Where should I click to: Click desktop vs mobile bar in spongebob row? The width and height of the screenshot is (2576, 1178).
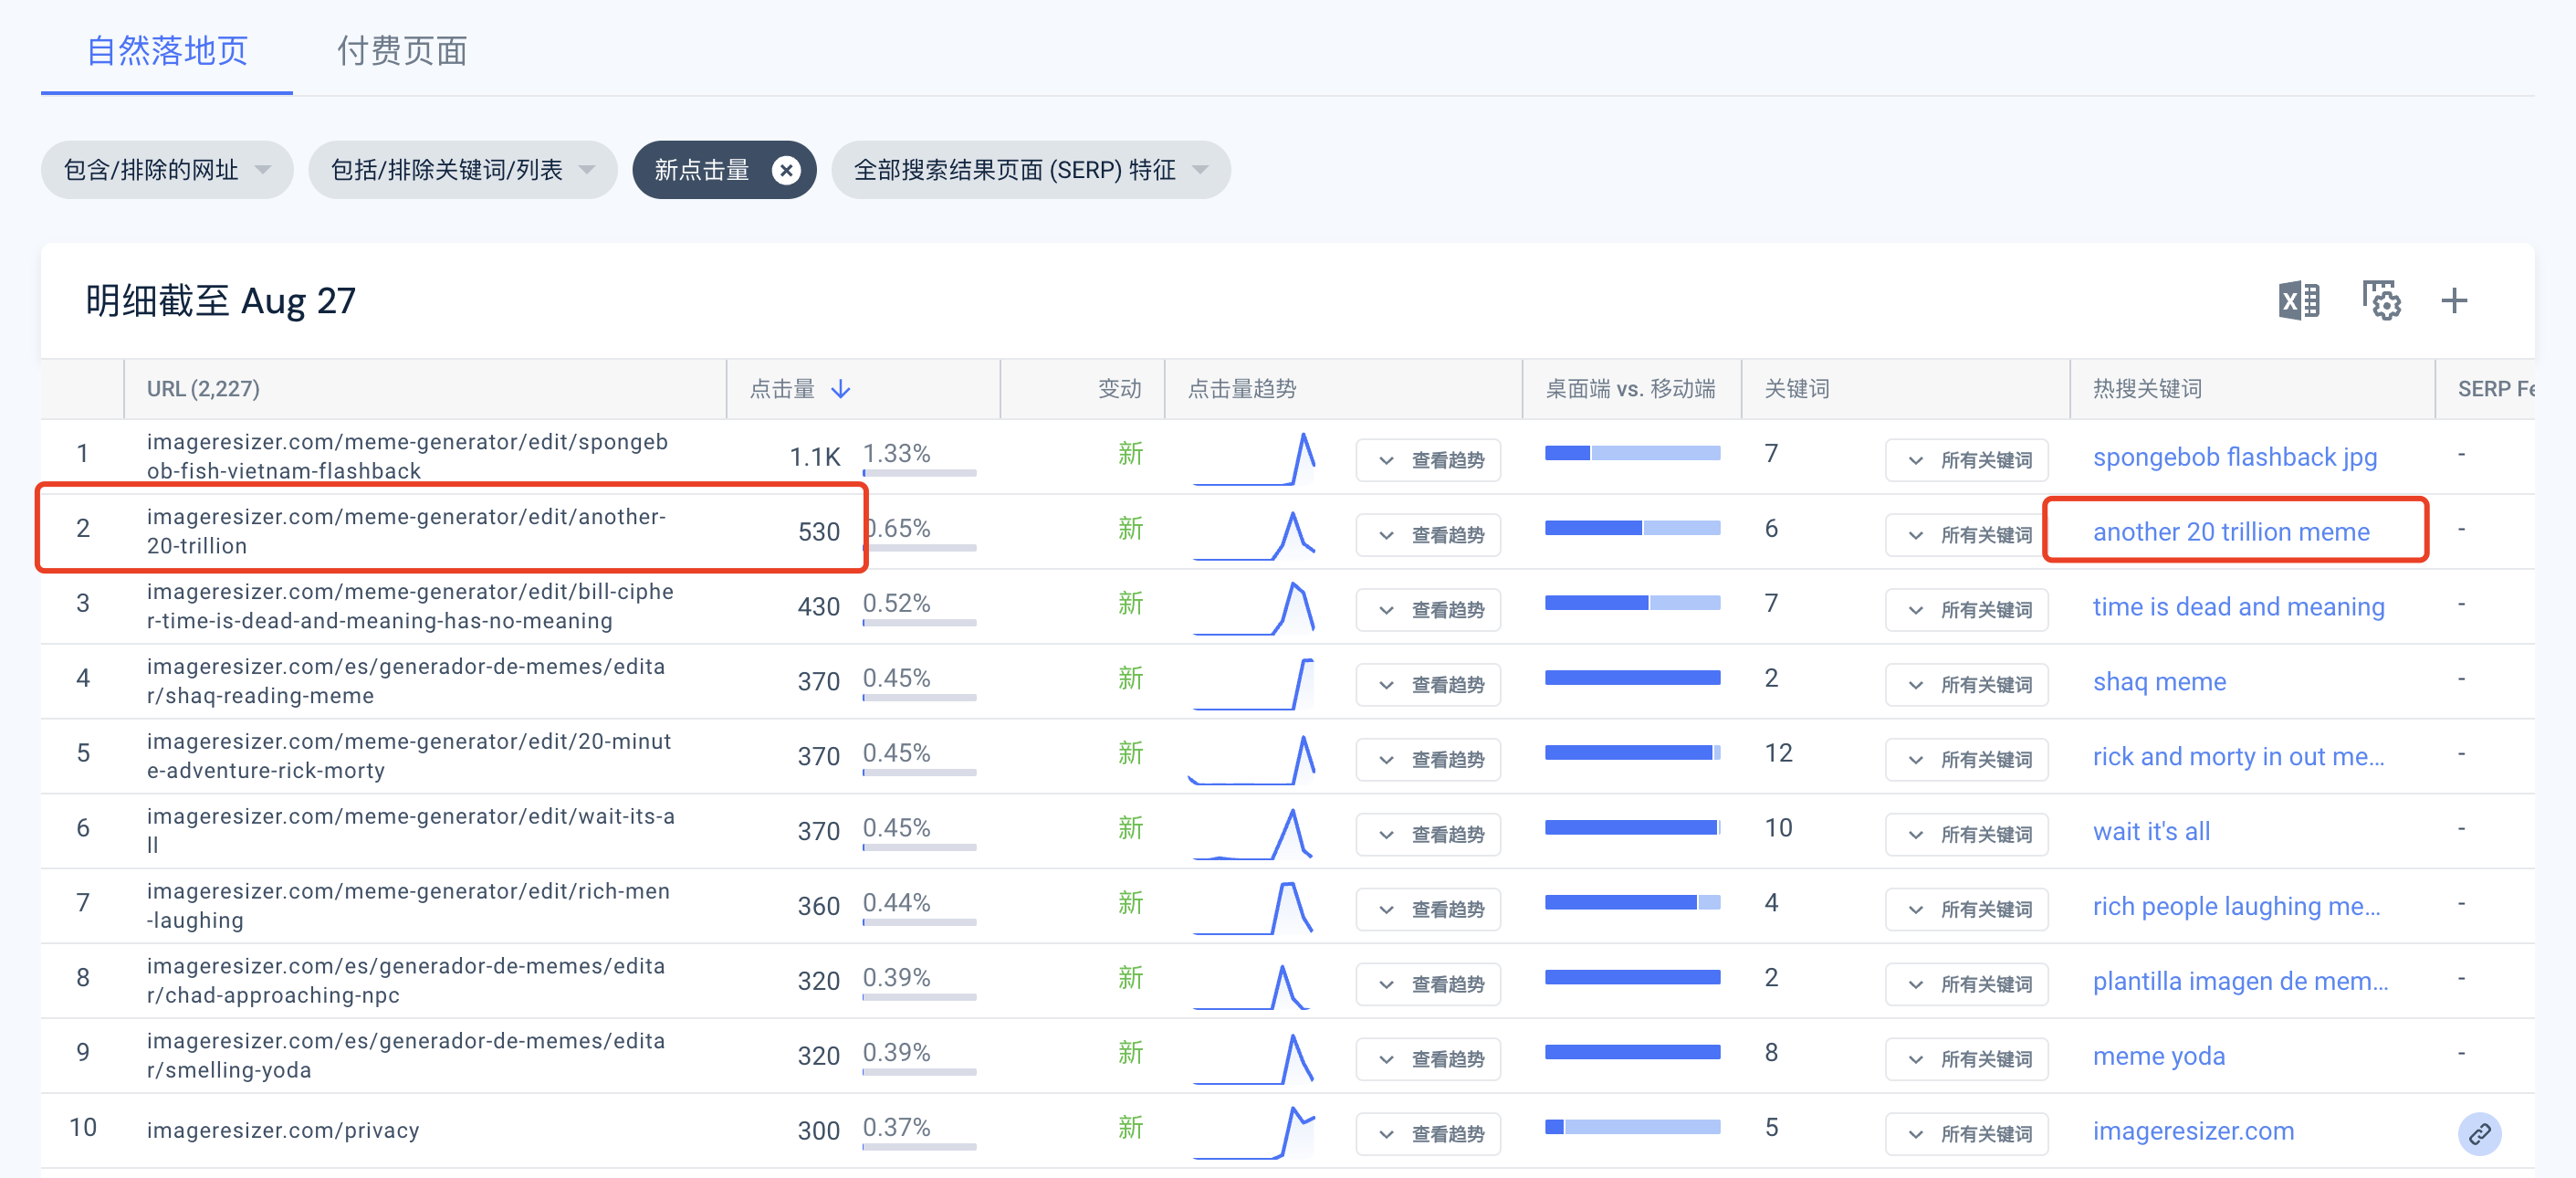pos(1632,453)
